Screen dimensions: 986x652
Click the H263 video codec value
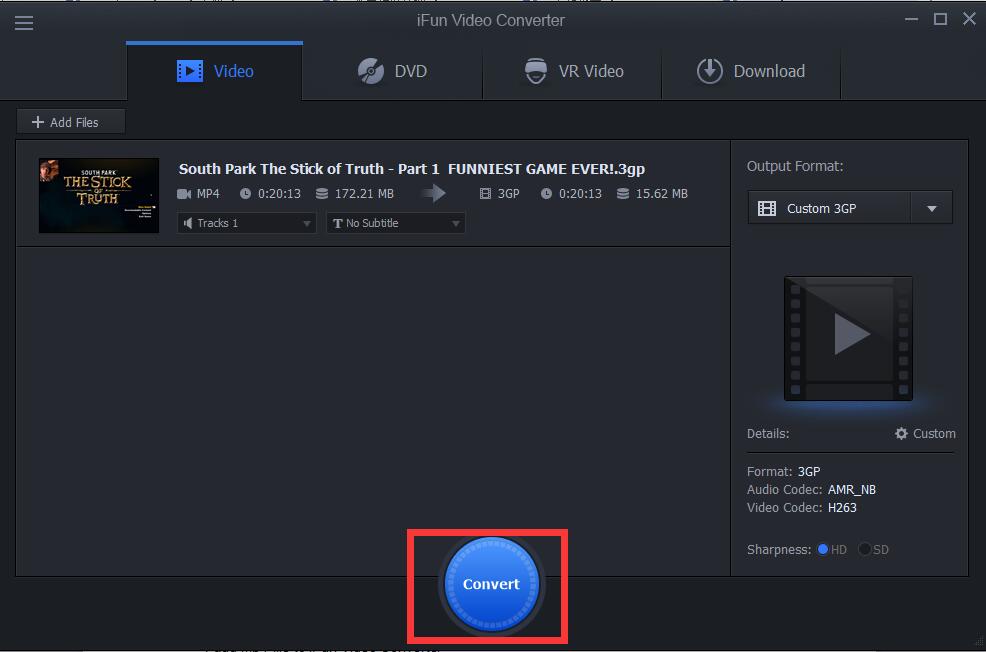[x=842, y=507]
